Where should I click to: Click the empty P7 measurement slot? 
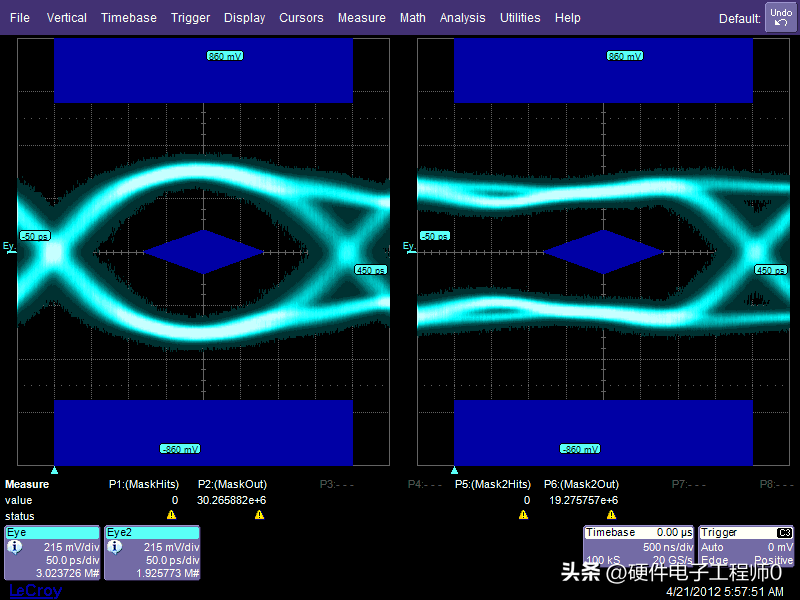coord(689,484)
